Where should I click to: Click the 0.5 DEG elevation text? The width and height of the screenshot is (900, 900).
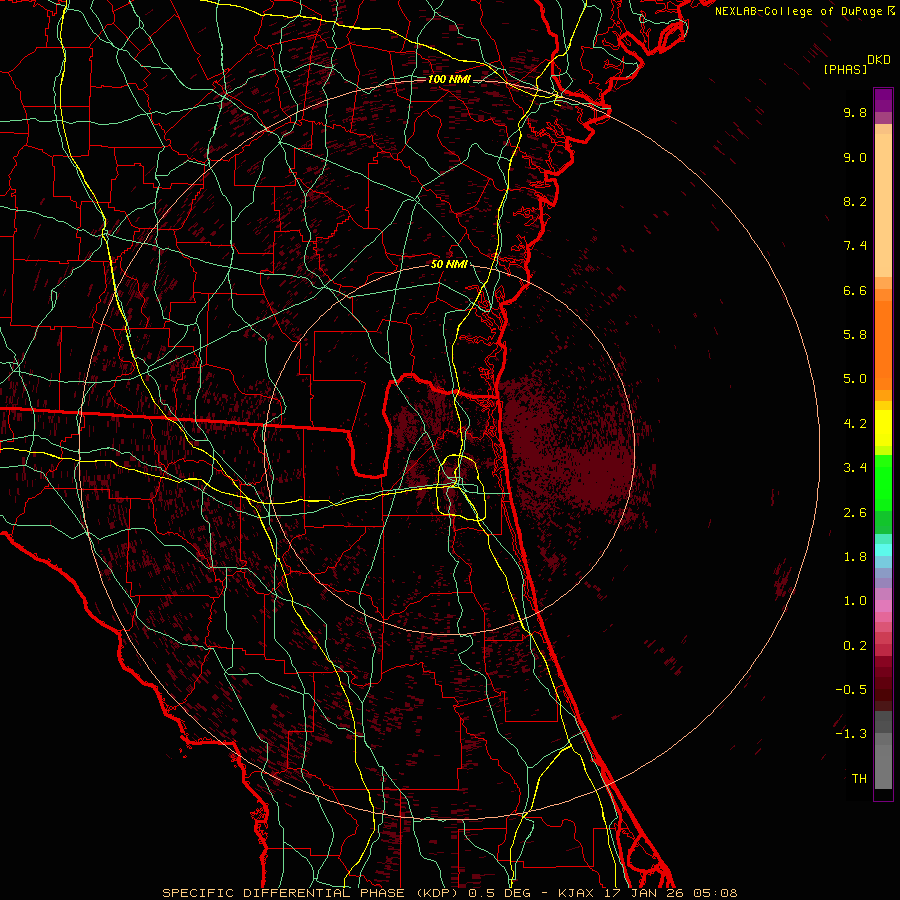(x=501, y=893)
